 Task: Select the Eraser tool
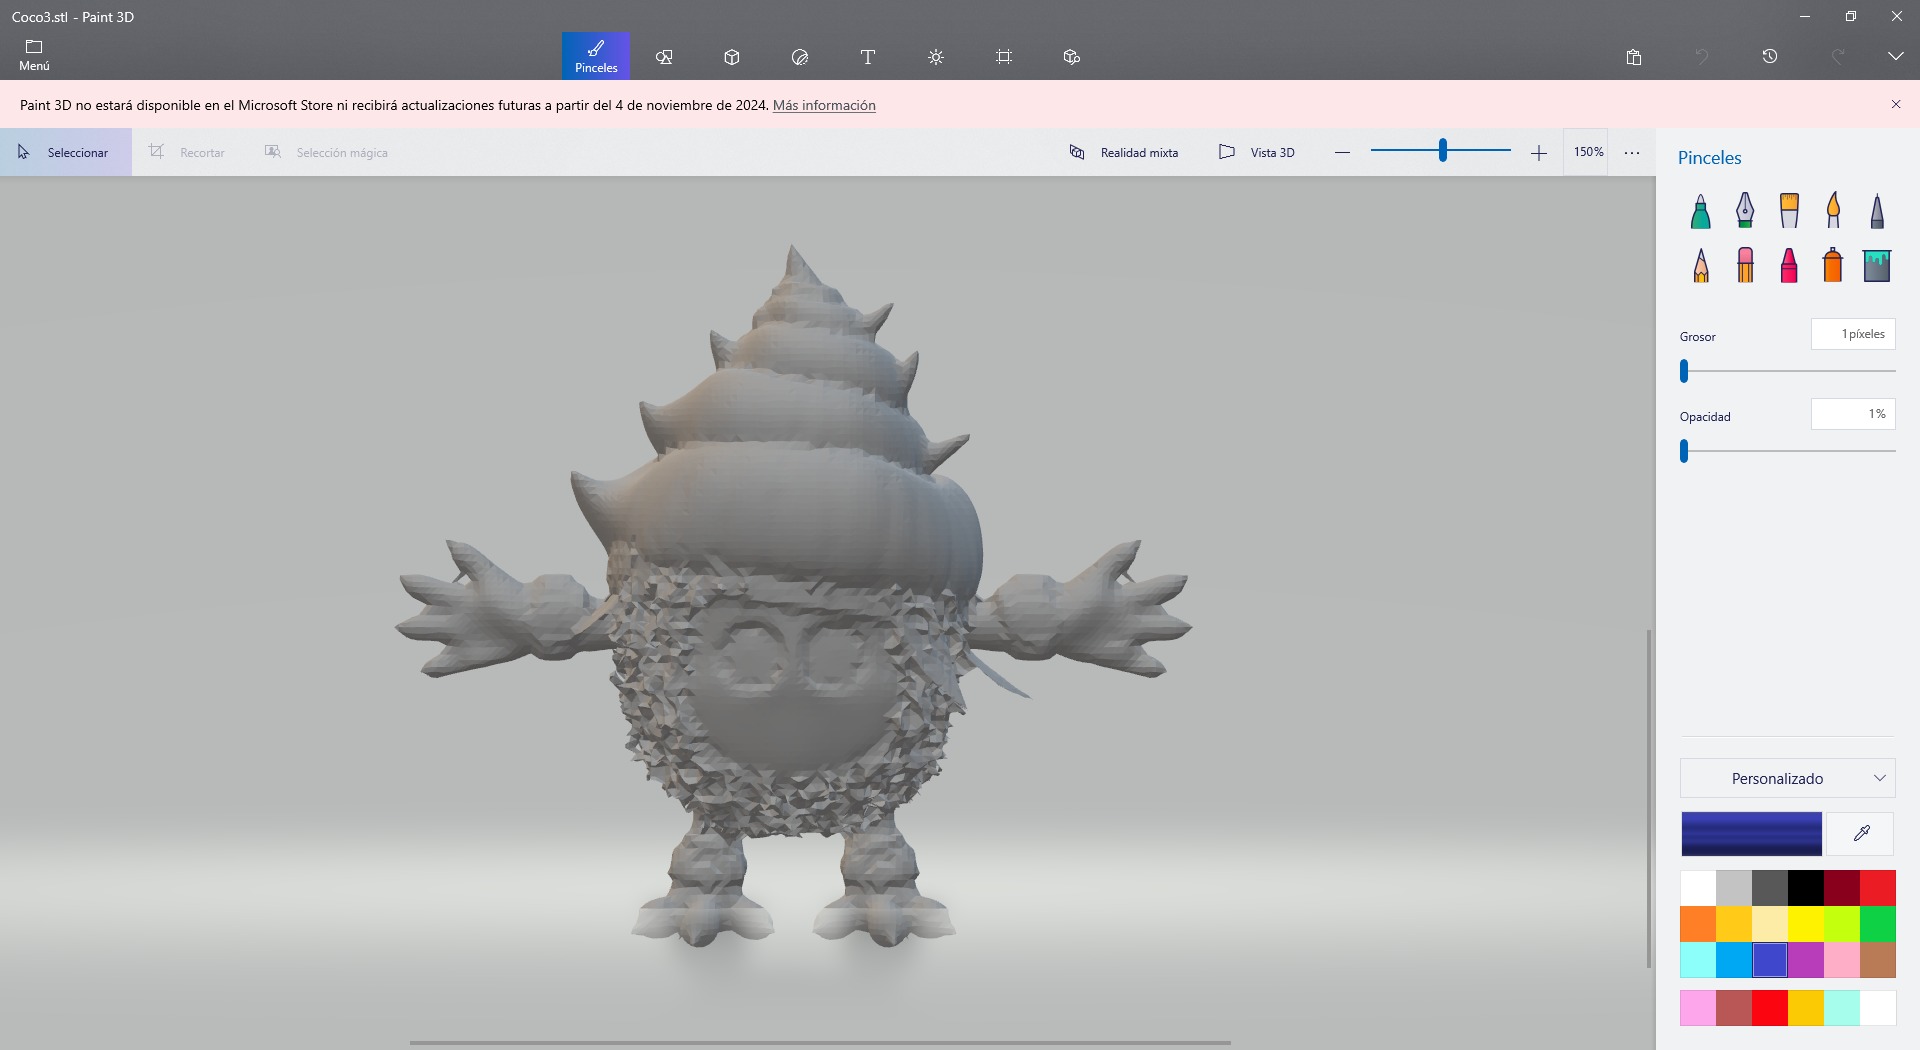click(x=1745, y=265)
